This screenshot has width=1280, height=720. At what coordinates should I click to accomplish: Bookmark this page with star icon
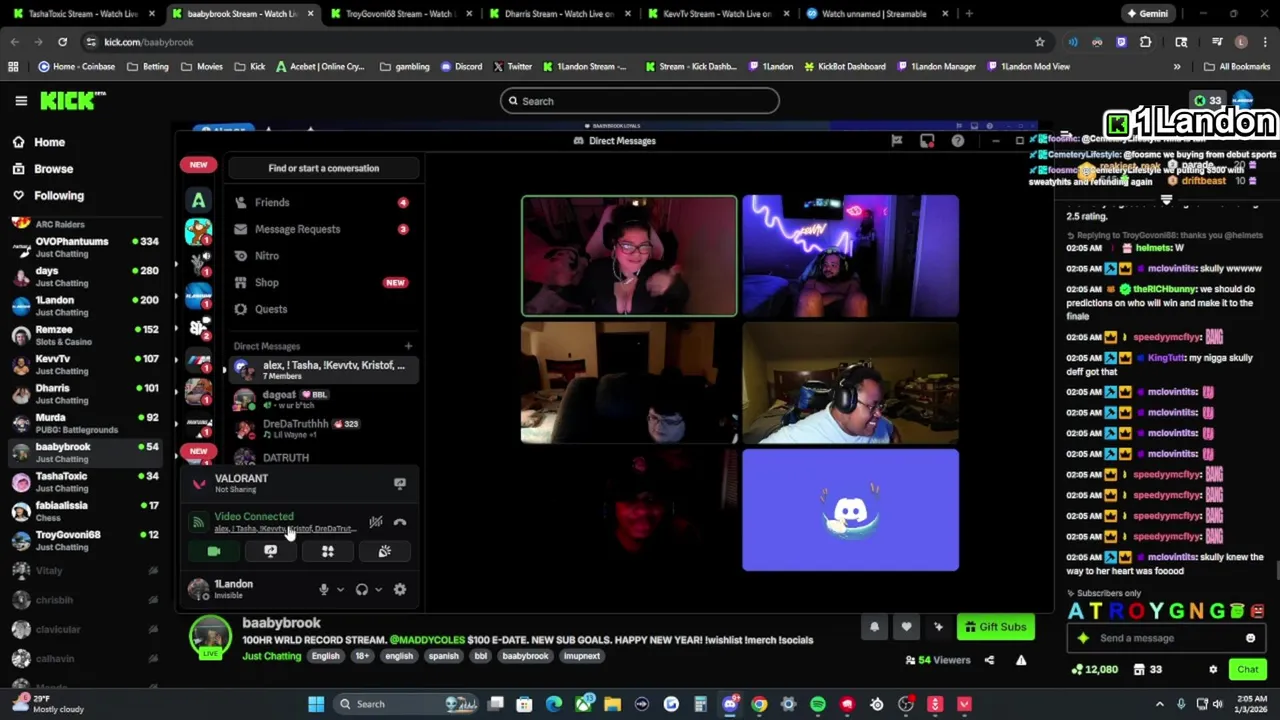1040,42
